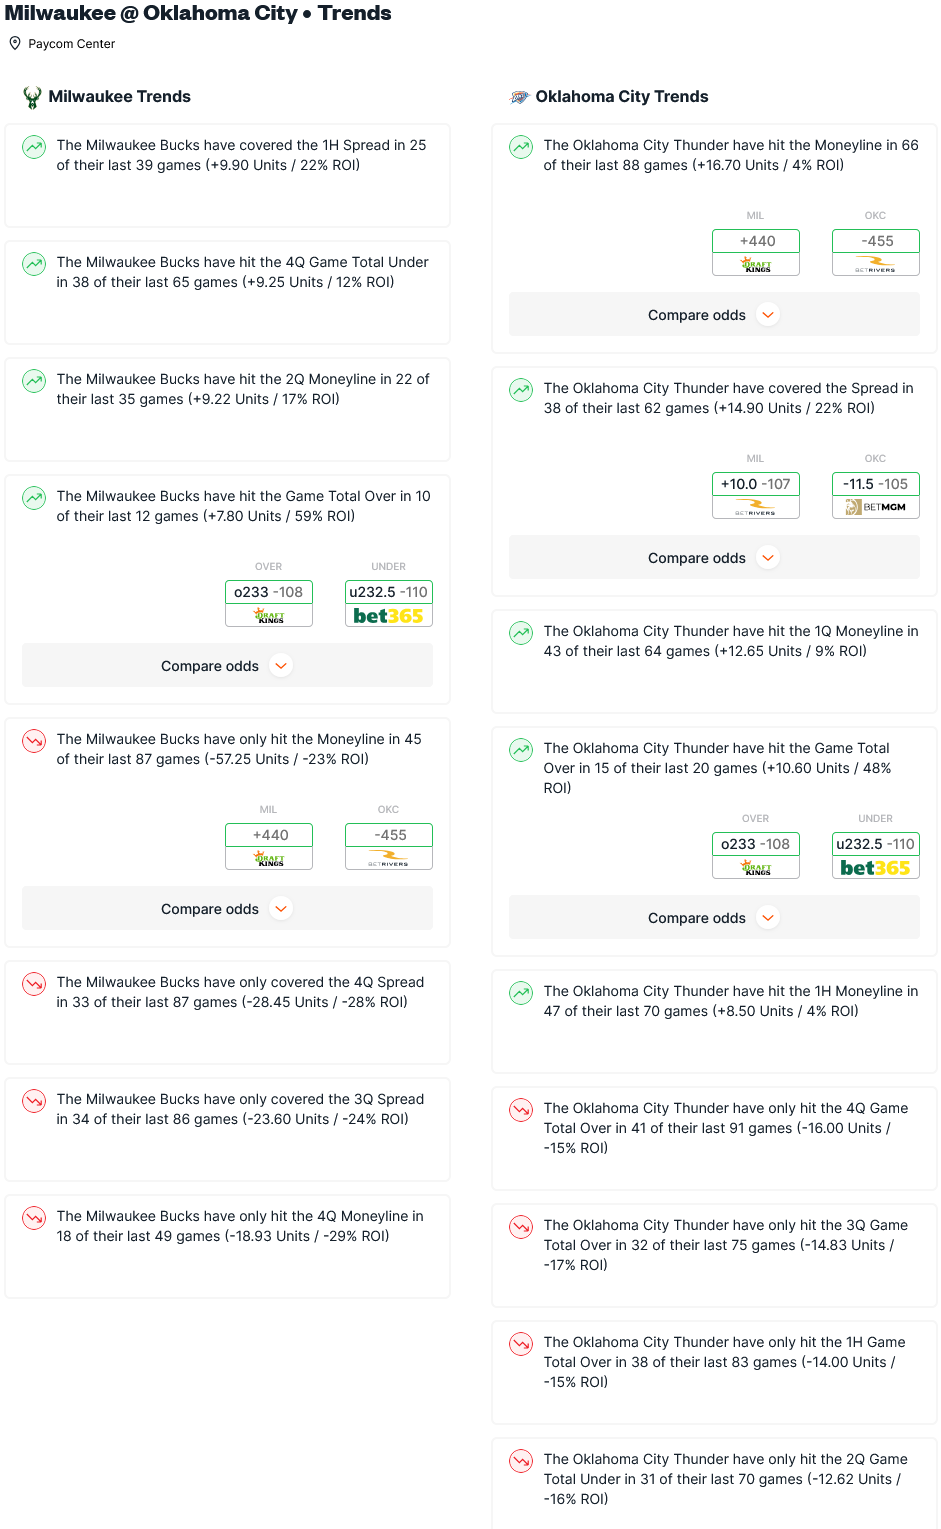Open Compare odds under Thunder Game Total Over
This screenshot has height=1529, width=941.
[714, 918]
